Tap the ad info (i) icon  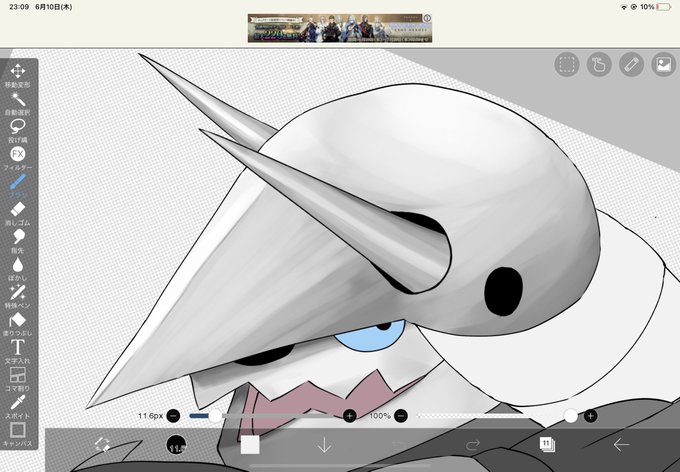[x=427, y=18]
